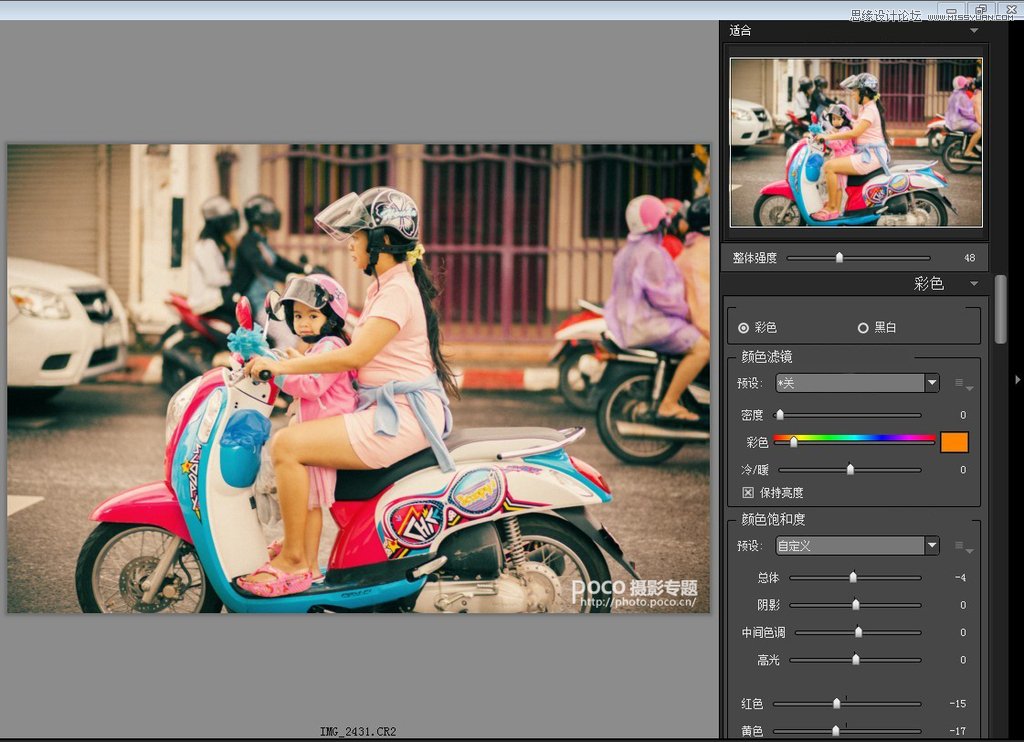
Task: Expand the hidden panel via right-edge arrow icon
Action: [1017, 379]
